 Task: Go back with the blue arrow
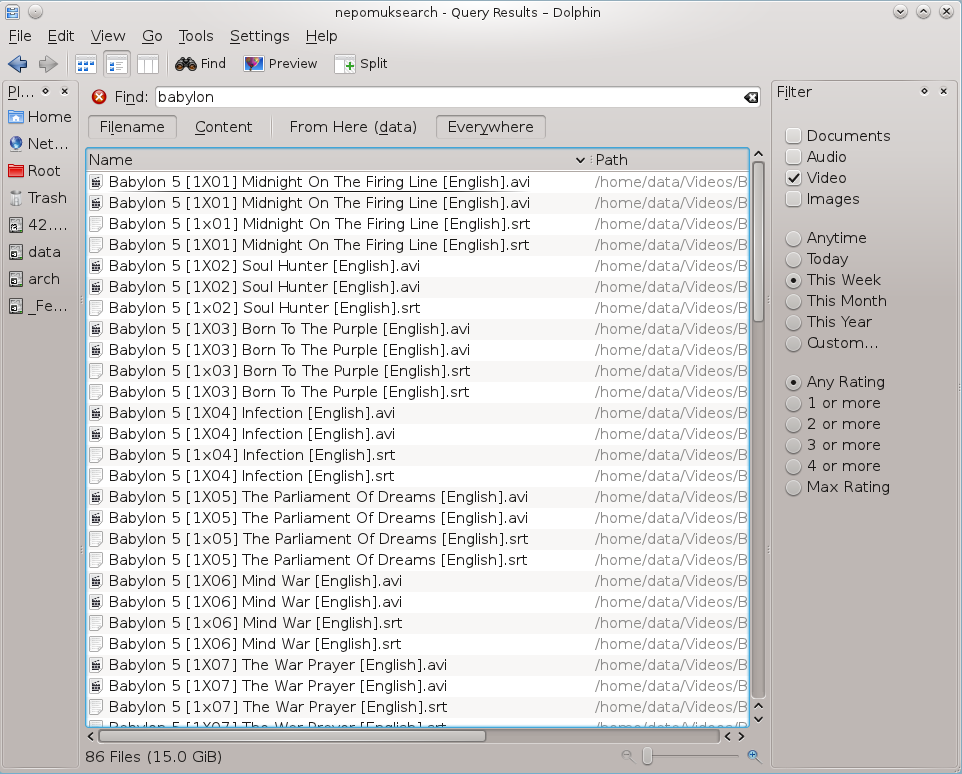tap(17, 64)
